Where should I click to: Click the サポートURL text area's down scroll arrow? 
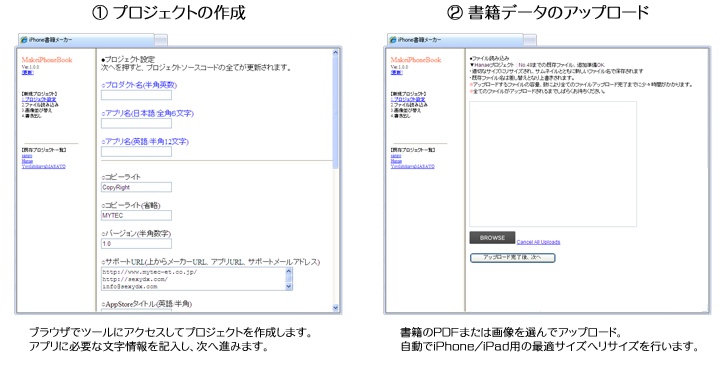[289, 286]
